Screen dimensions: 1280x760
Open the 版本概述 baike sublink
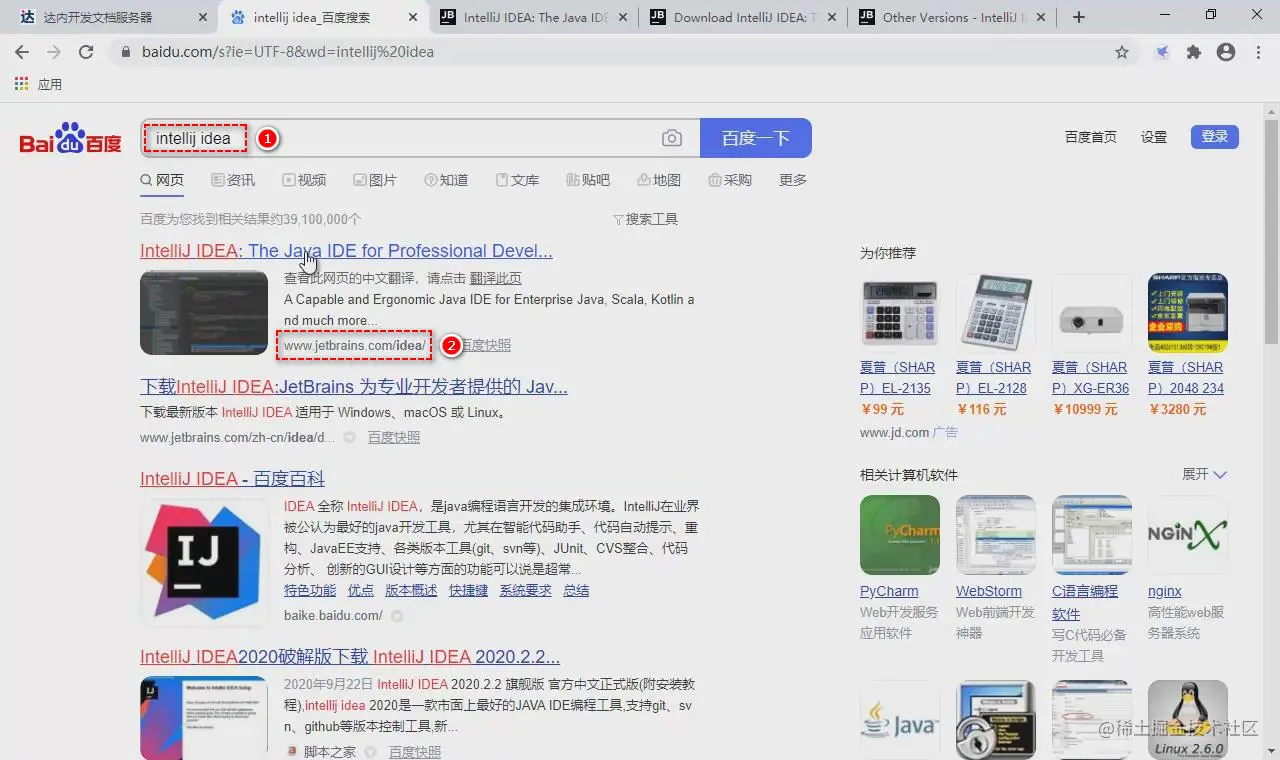click(411, 590)
